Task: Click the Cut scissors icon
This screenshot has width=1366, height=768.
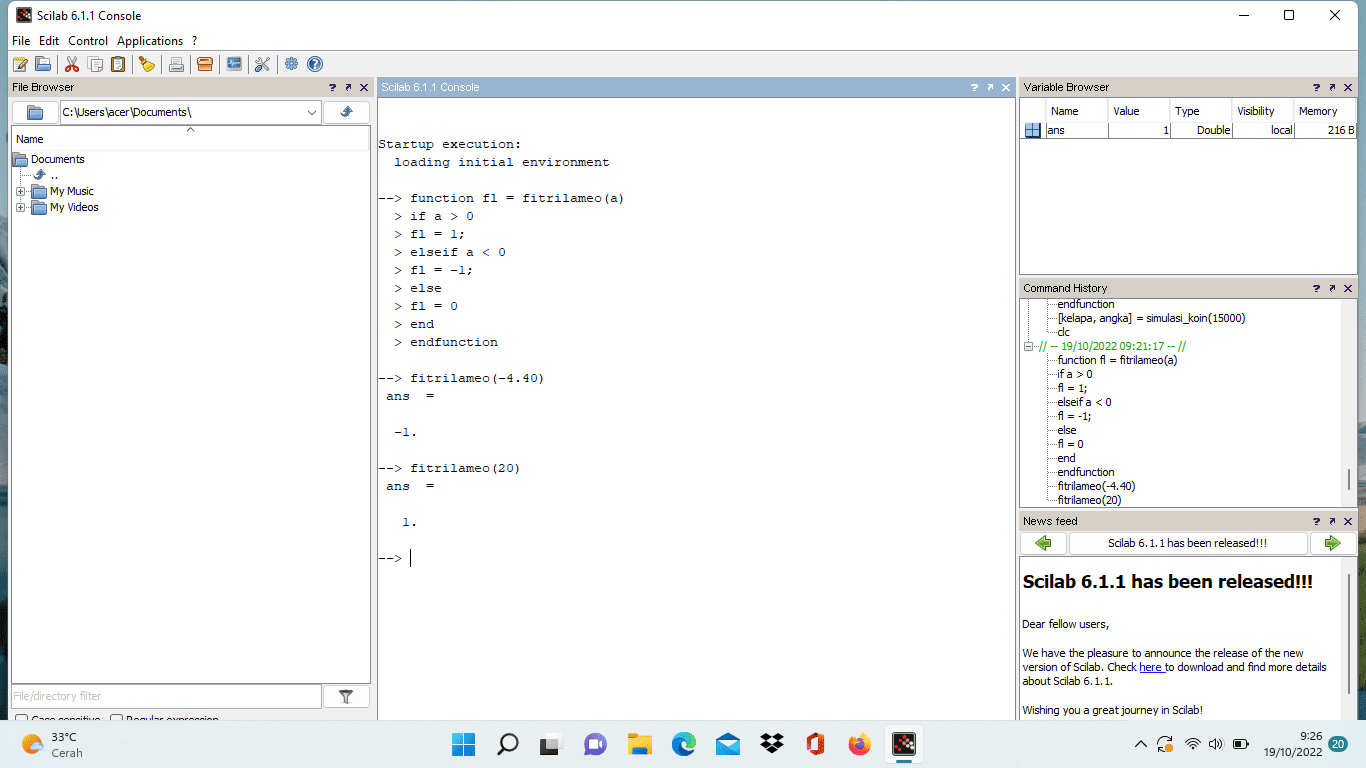Action: coord(72,64)
